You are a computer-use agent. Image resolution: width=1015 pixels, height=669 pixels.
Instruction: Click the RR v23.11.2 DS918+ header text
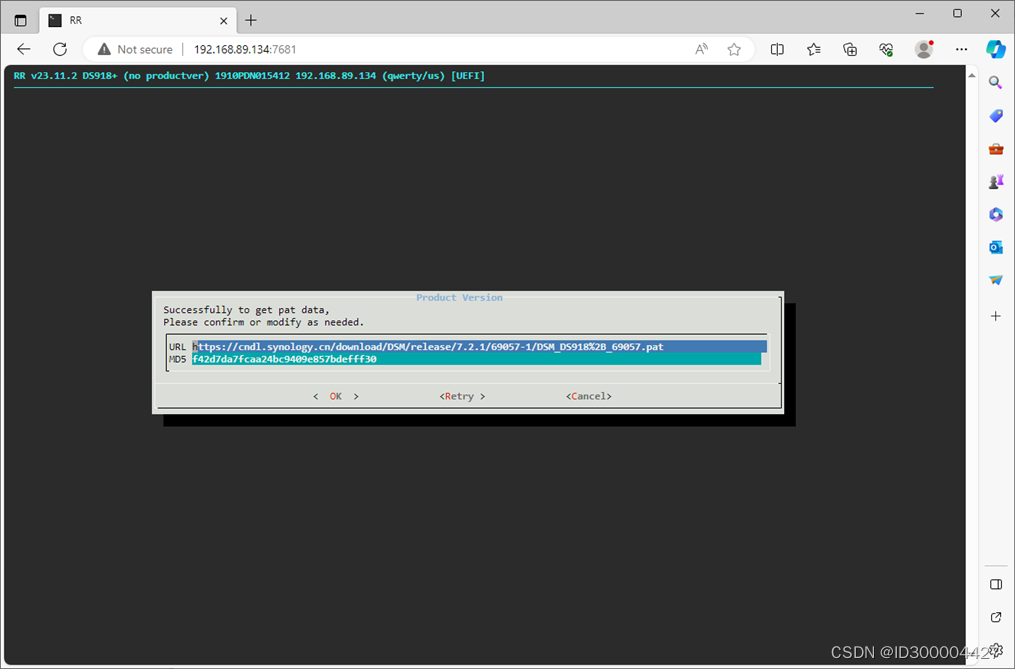249,76
